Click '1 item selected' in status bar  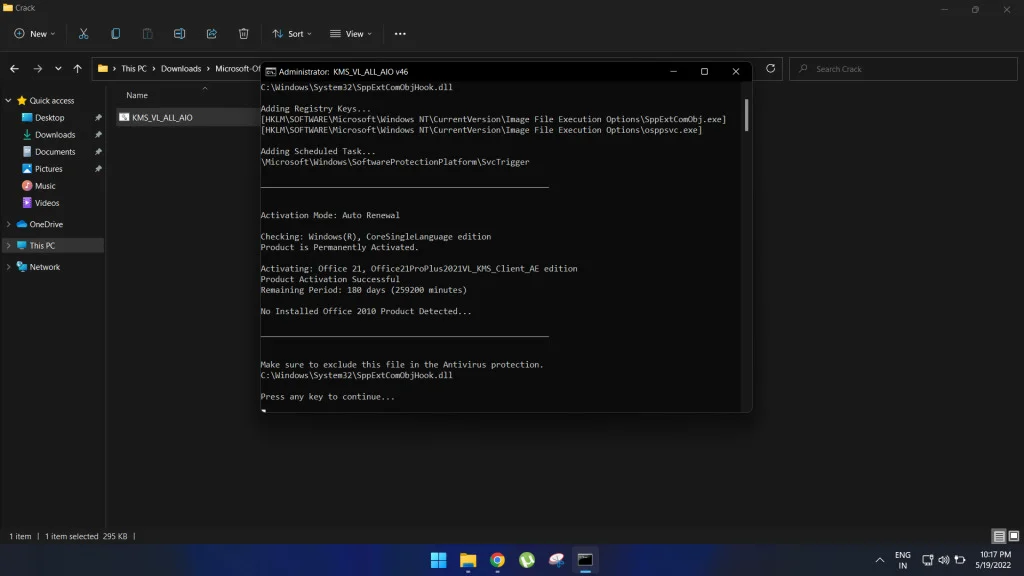[71, 536]
